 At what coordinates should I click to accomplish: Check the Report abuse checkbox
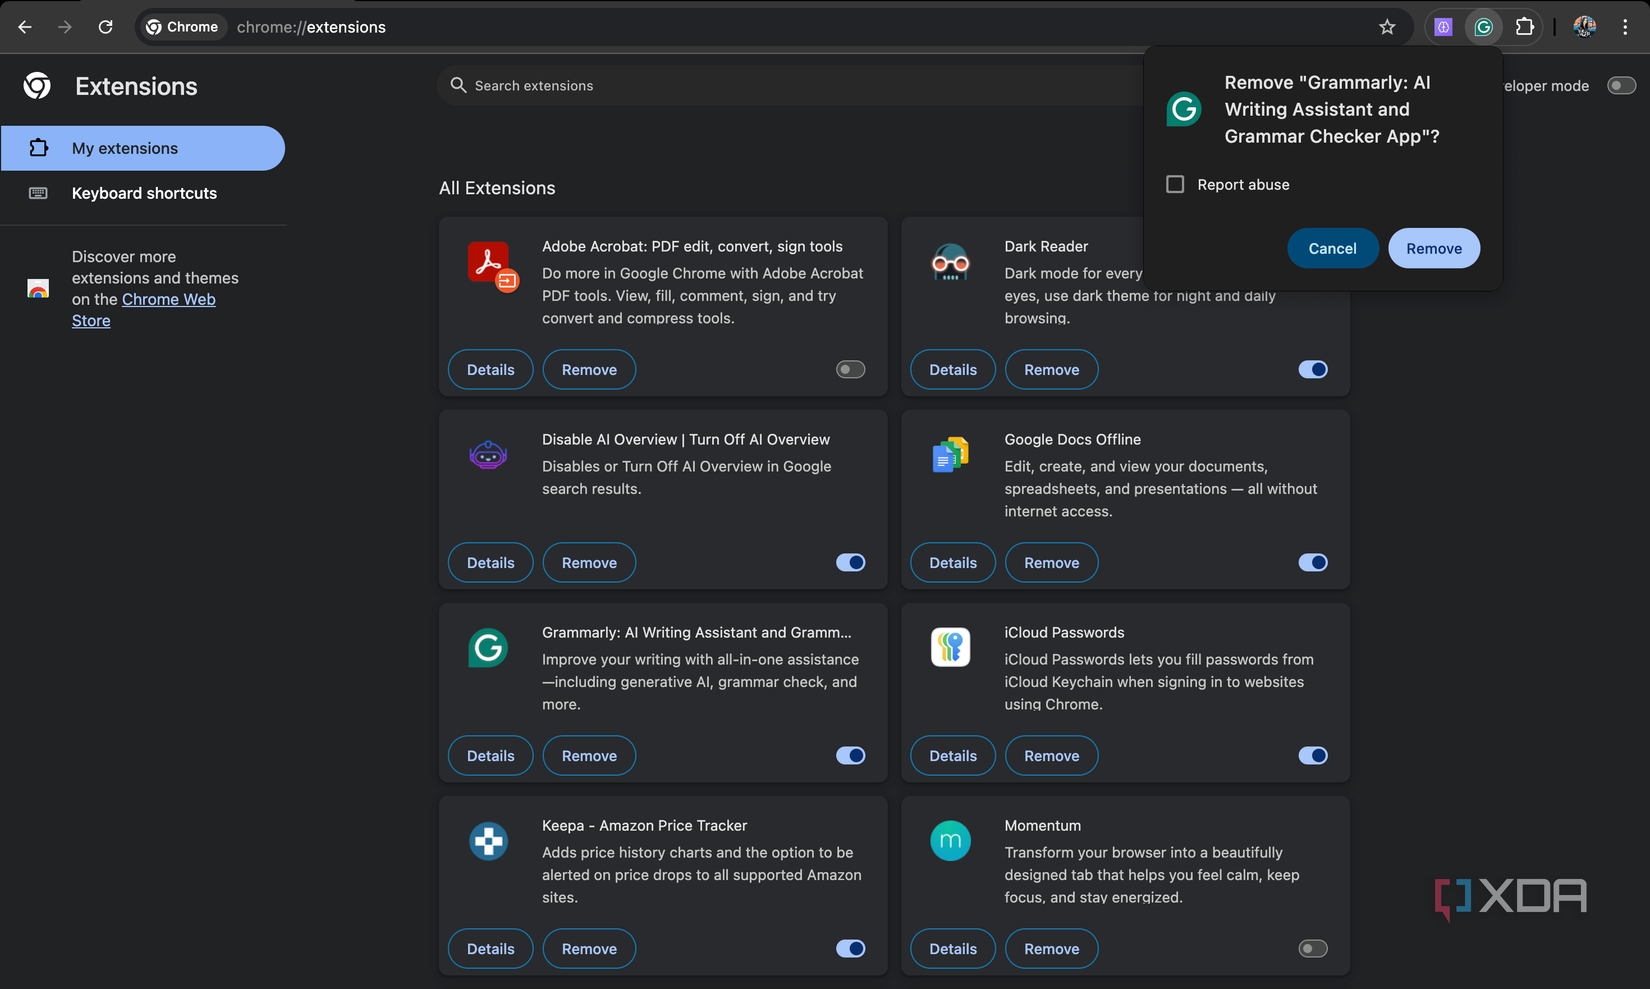pos(1175,184)
